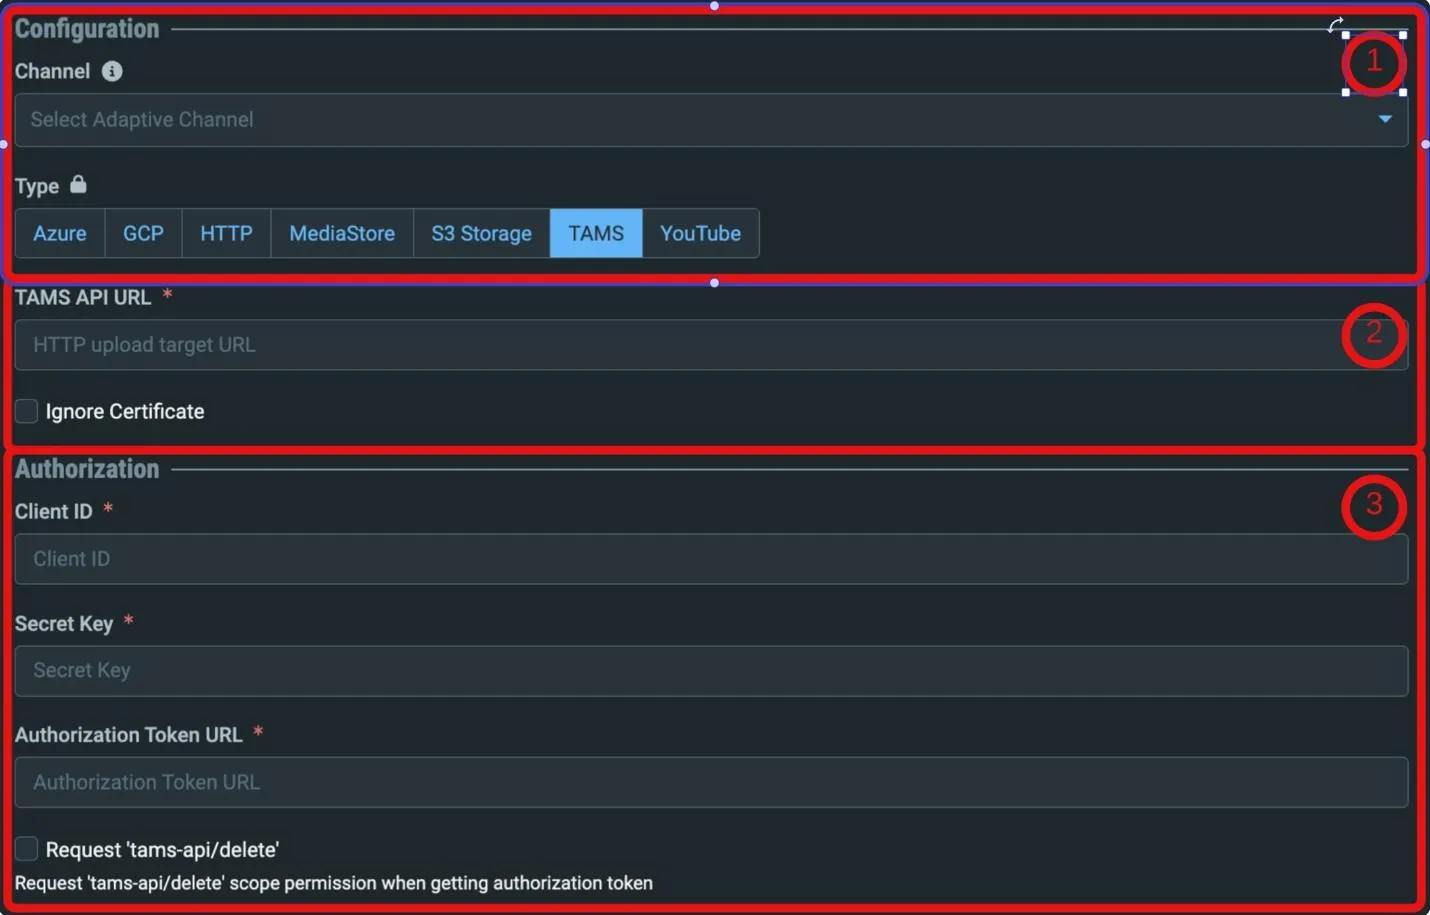Select the MediaStore type tab
Viewport: 1430px width, 915px height.
[342, 233]
